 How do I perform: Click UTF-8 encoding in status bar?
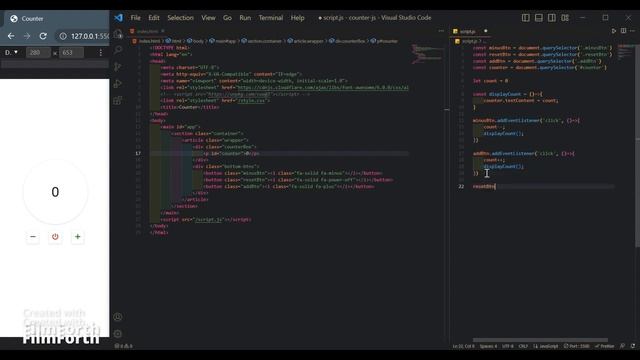[508, 346]
